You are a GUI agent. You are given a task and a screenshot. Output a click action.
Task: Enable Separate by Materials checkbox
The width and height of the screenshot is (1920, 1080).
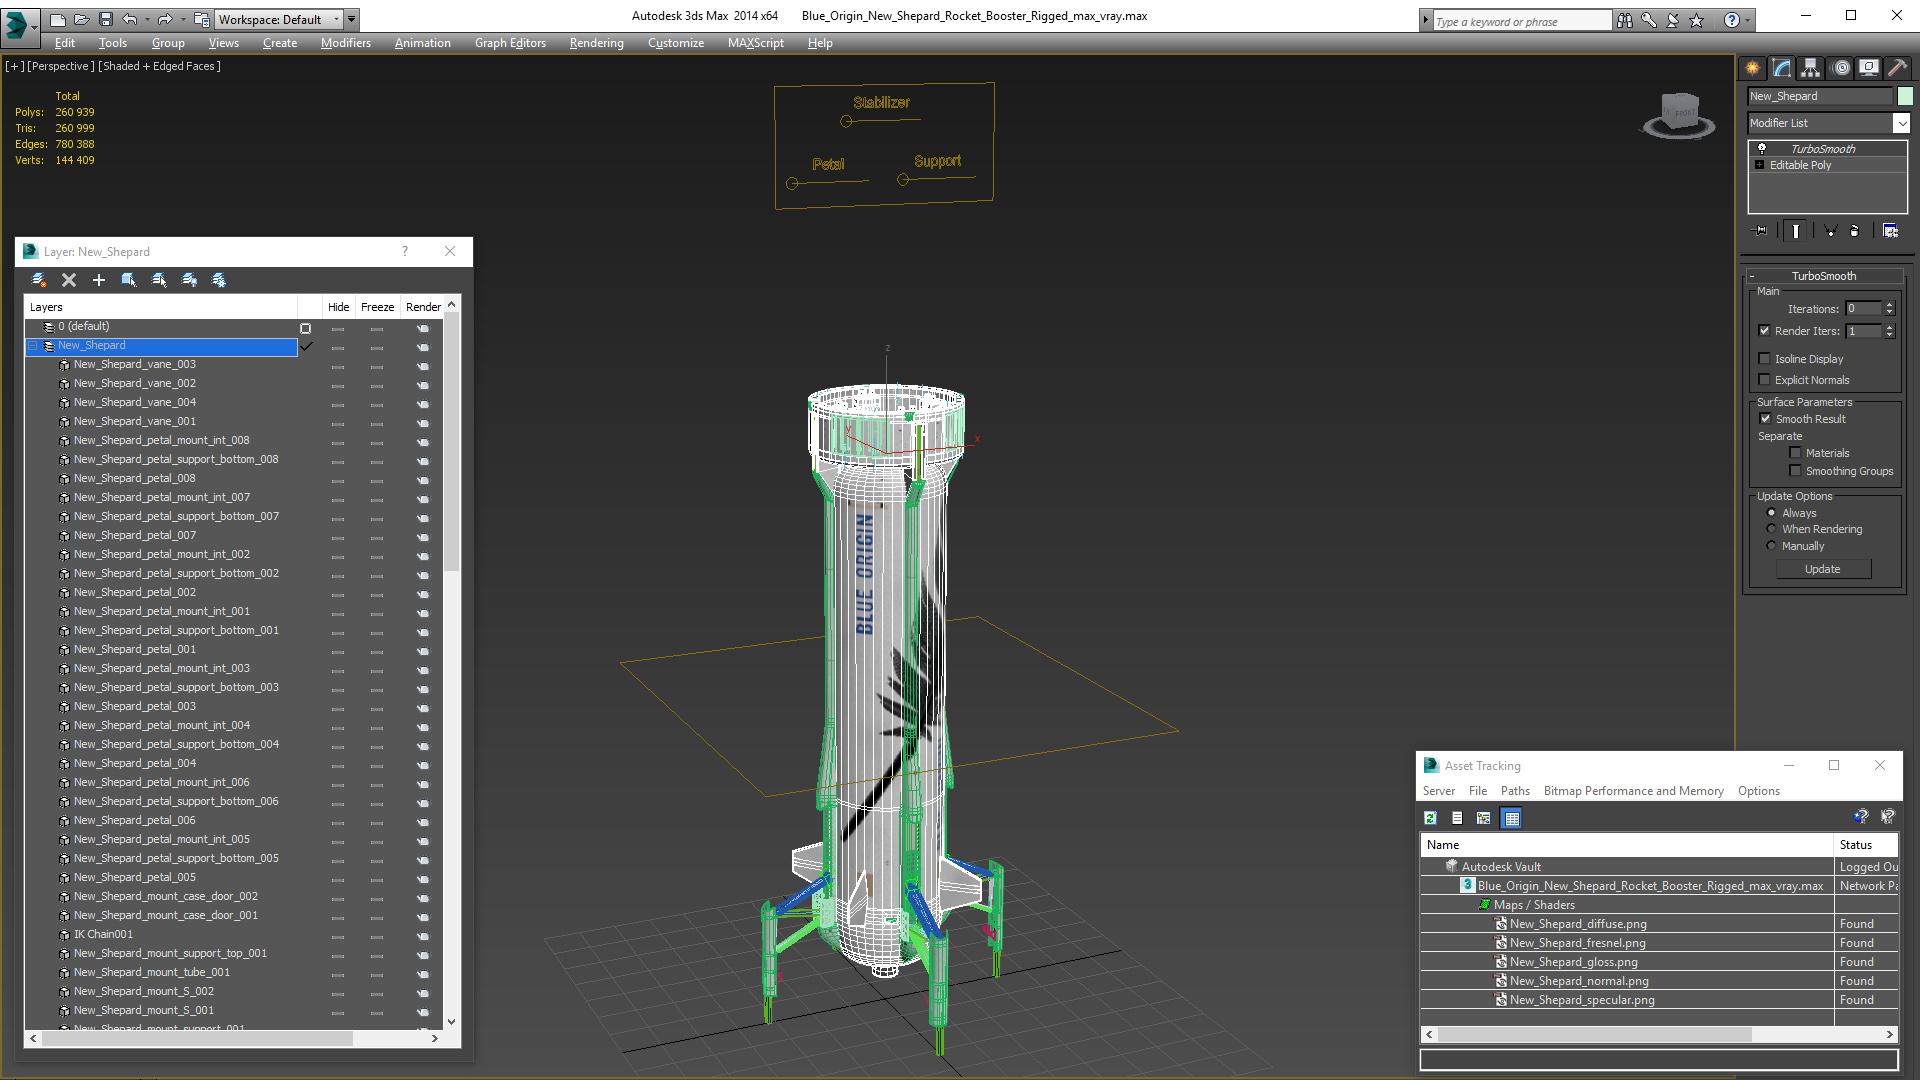point(1796,453)
